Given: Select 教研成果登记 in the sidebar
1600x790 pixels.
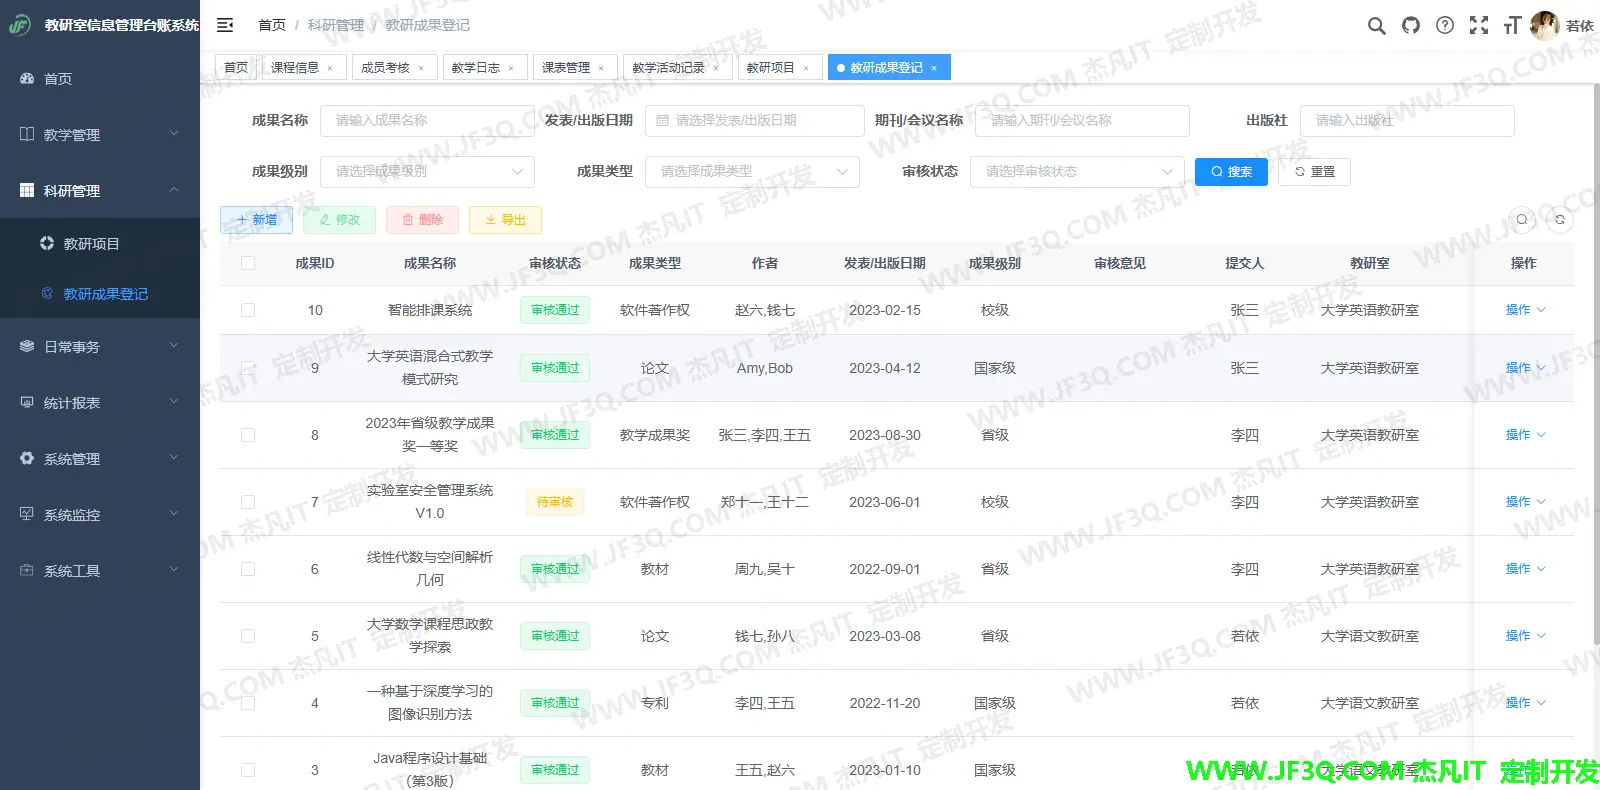Looking at the screenshot, I should click(x=100, y=293).
